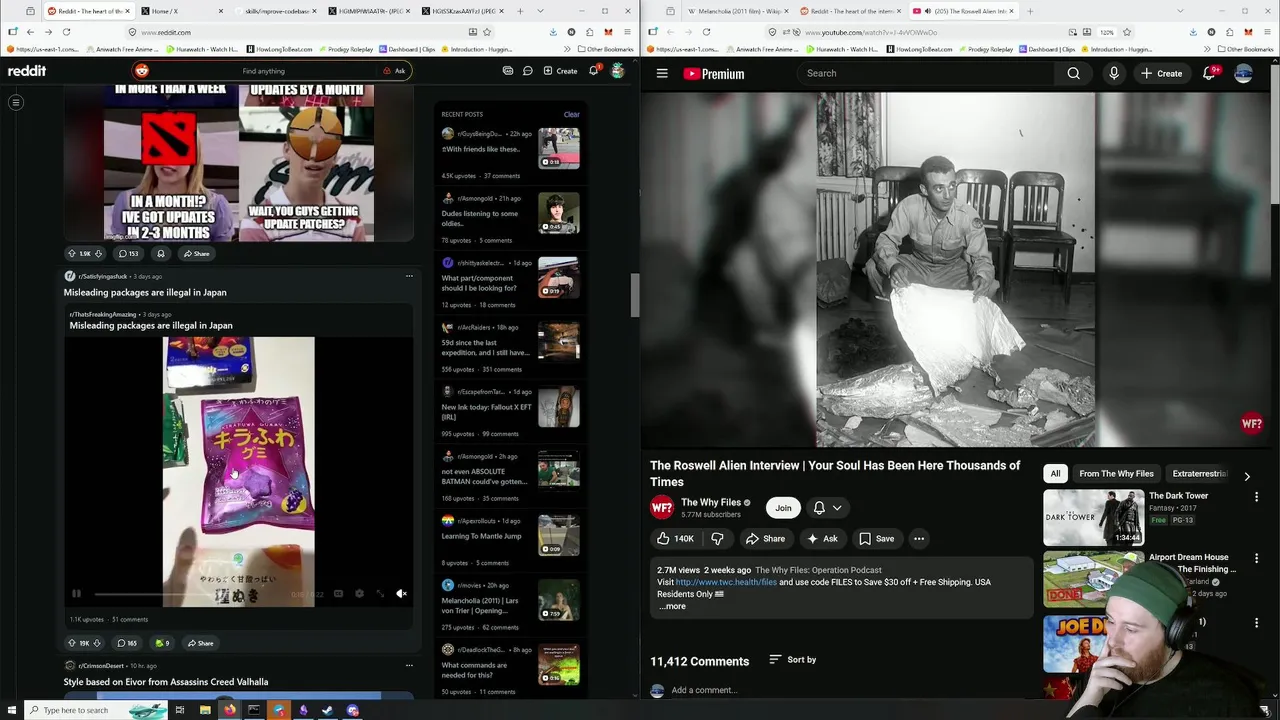
Task: Click the Reddit logo in the header
Action: point(27,71)
